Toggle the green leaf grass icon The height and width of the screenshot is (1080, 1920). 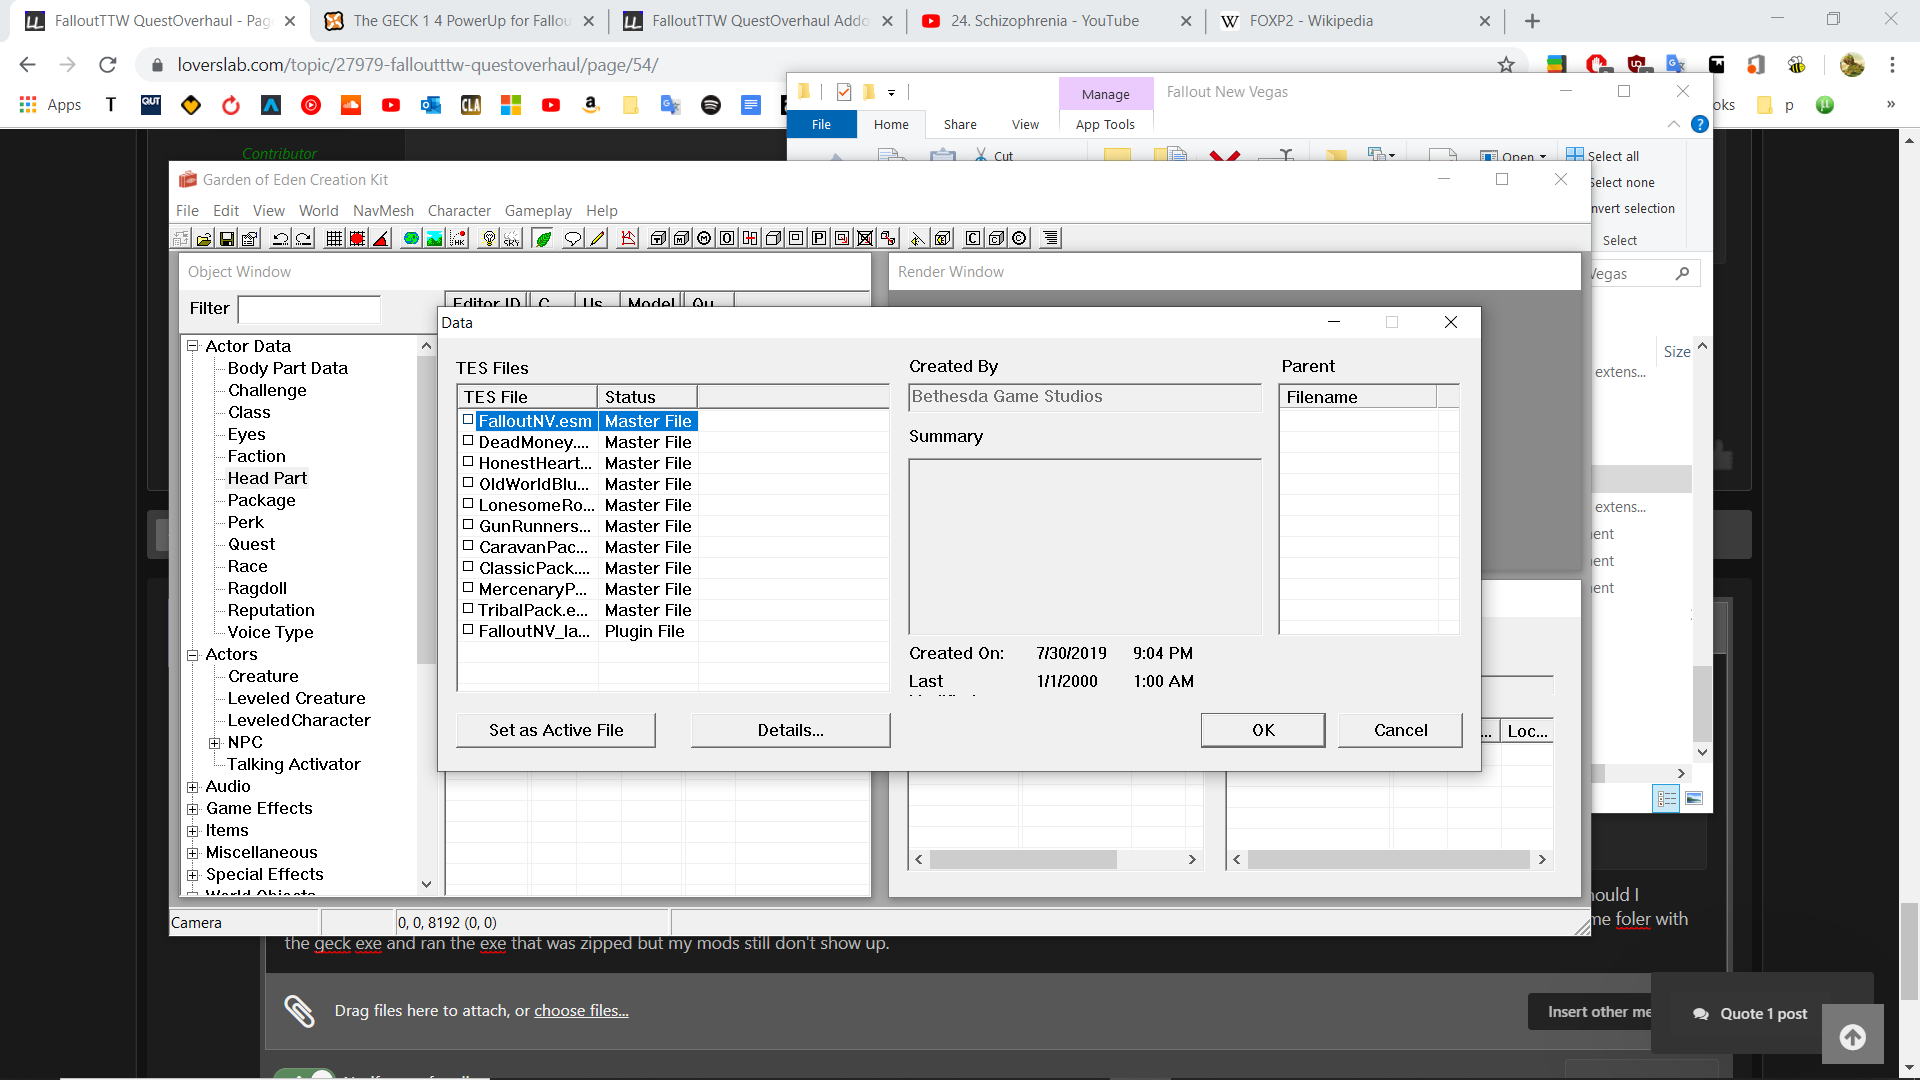point(543,238)
